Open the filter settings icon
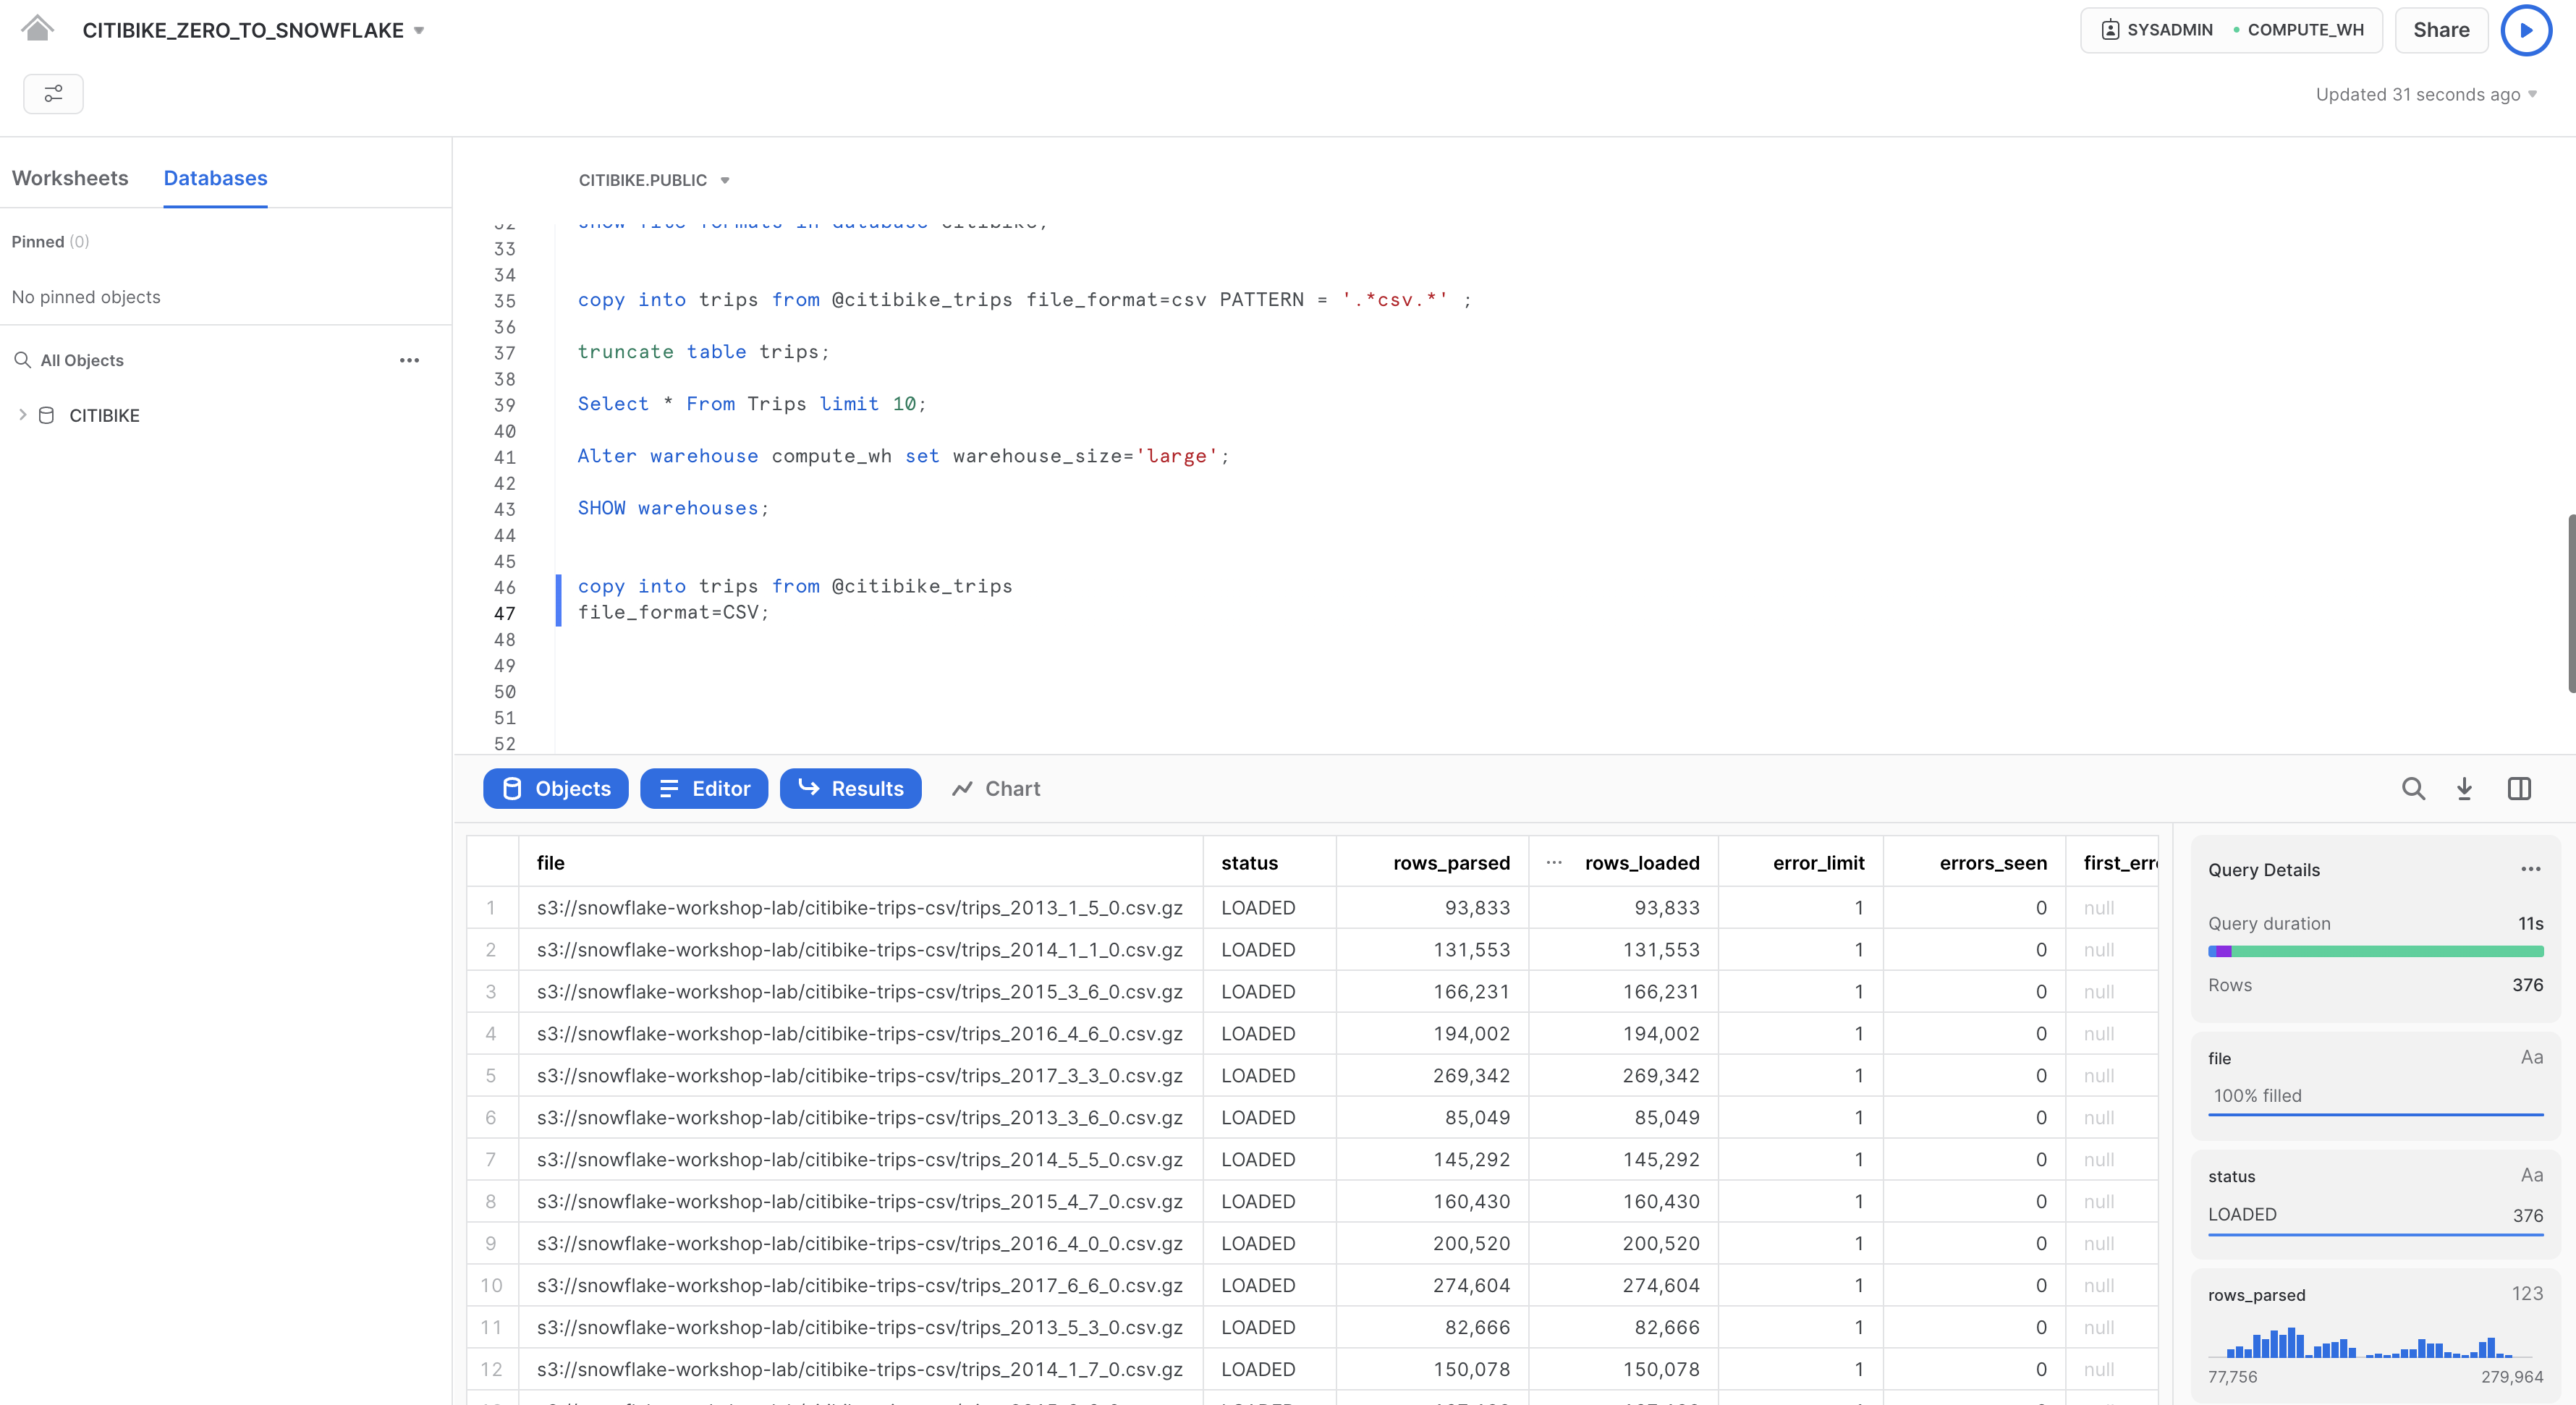The width and height of the screenshot is (2576, 1405). click(x=53, y=94)
